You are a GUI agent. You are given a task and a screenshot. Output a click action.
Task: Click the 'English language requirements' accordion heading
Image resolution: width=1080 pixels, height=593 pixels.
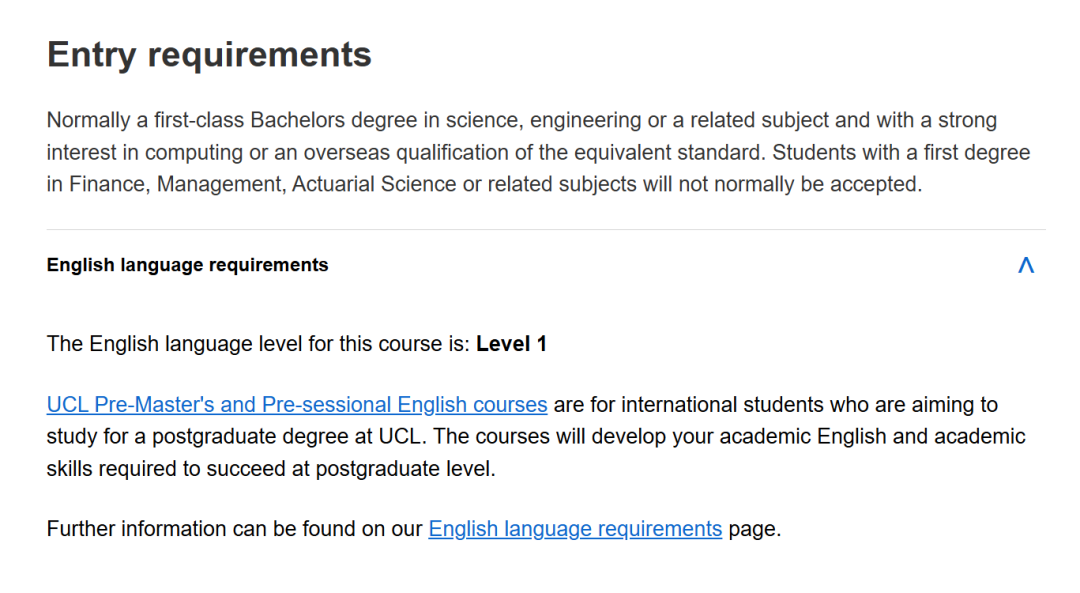point(187,265)
